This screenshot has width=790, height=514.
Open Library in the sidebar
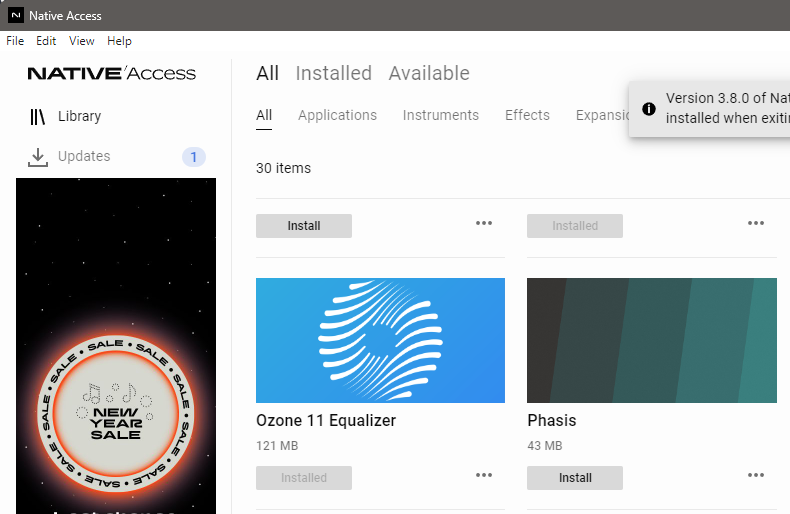pyautogui.click(x=80, y=116)
